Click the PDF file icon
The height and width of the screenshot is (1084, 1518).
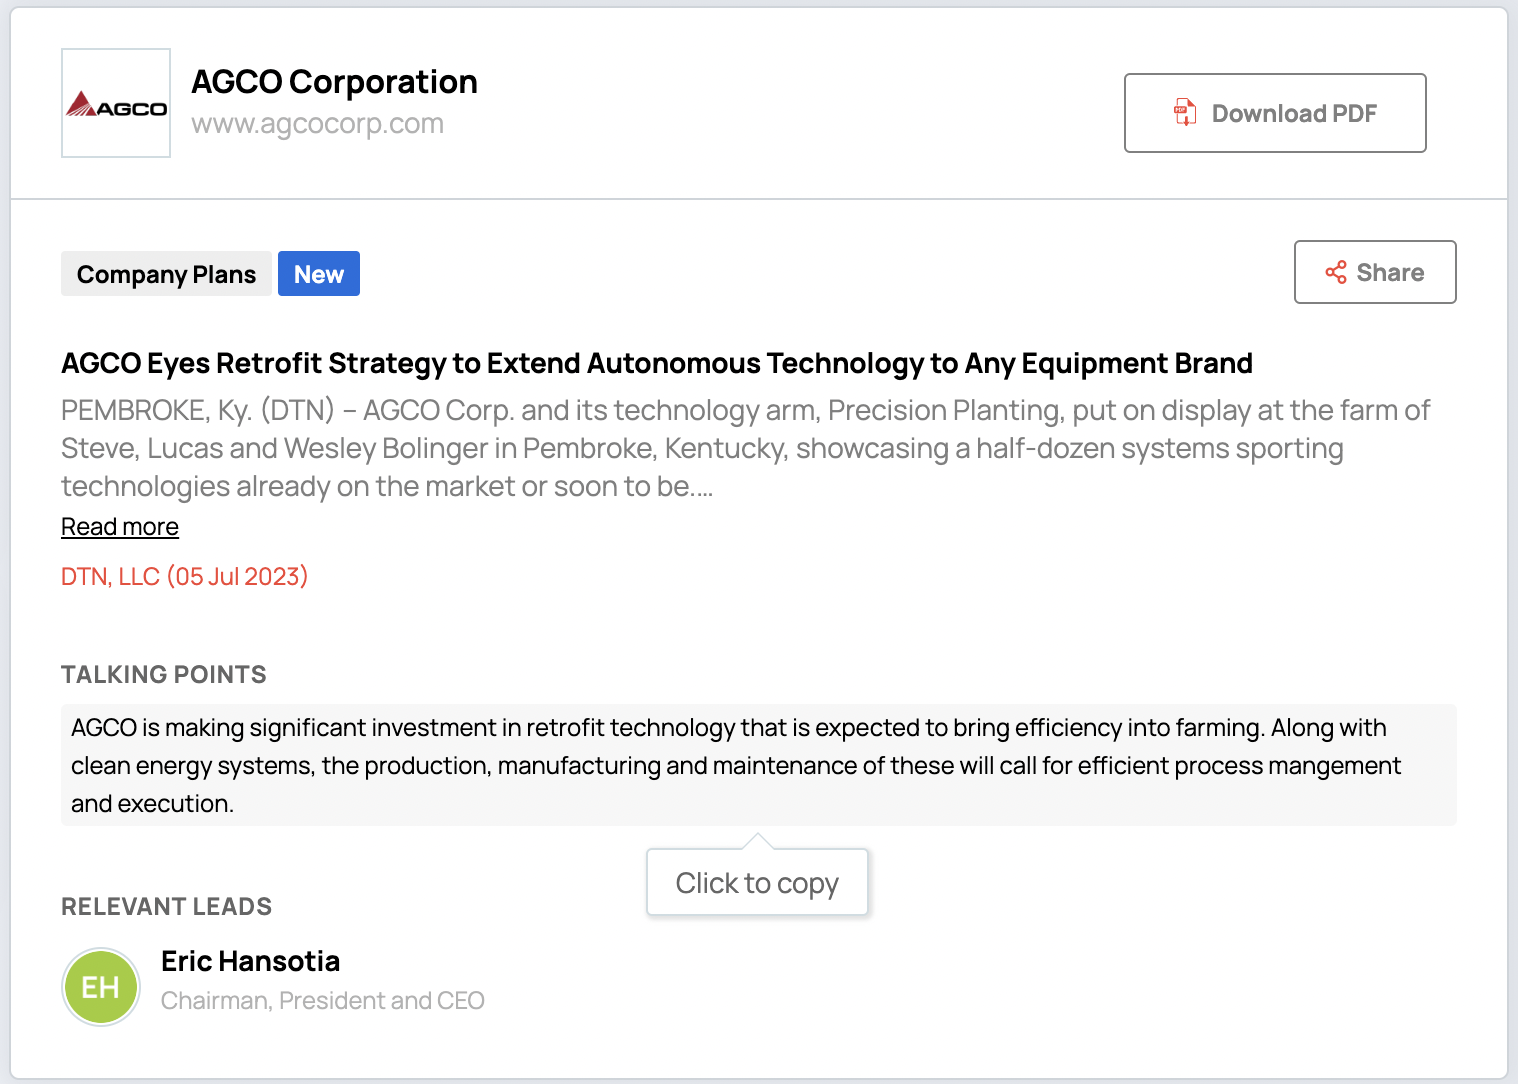(1185, 113)
